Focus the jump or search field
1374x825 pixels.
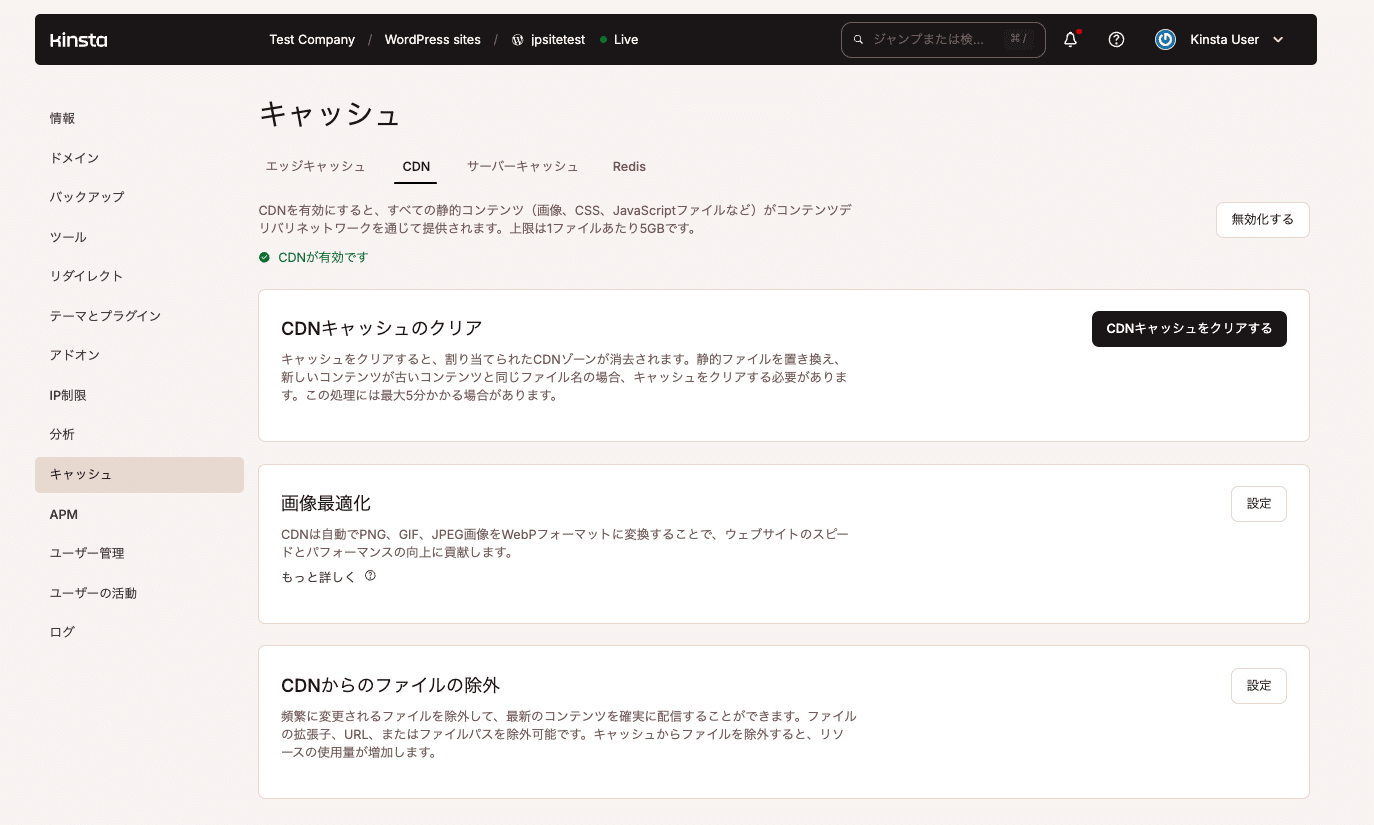pyautogui.click(x=943, y=40)
